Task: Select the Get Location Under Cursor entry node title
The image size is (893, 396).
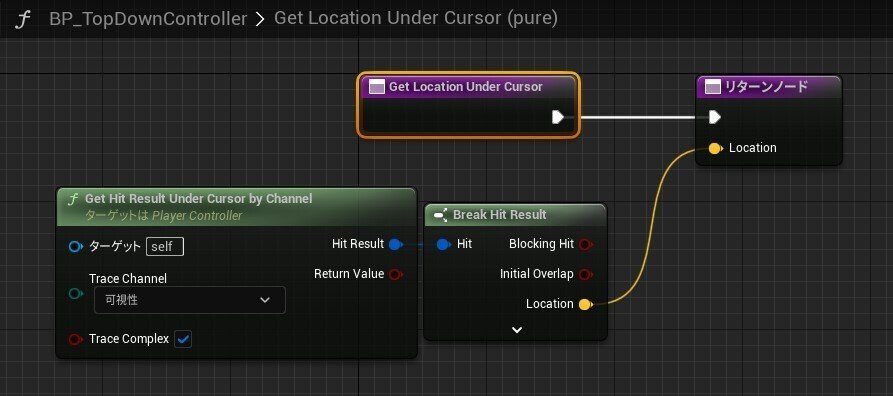Action: pos(466,87)
